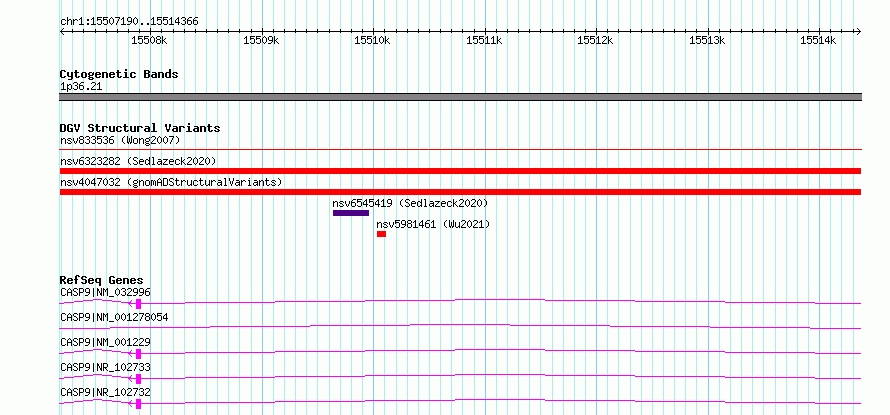Image resolution: width=890 pixels, height=415 pixels.
Task: Select the nsv4047032 gnomAD red variant bar
Action: [x=460, y=192]
